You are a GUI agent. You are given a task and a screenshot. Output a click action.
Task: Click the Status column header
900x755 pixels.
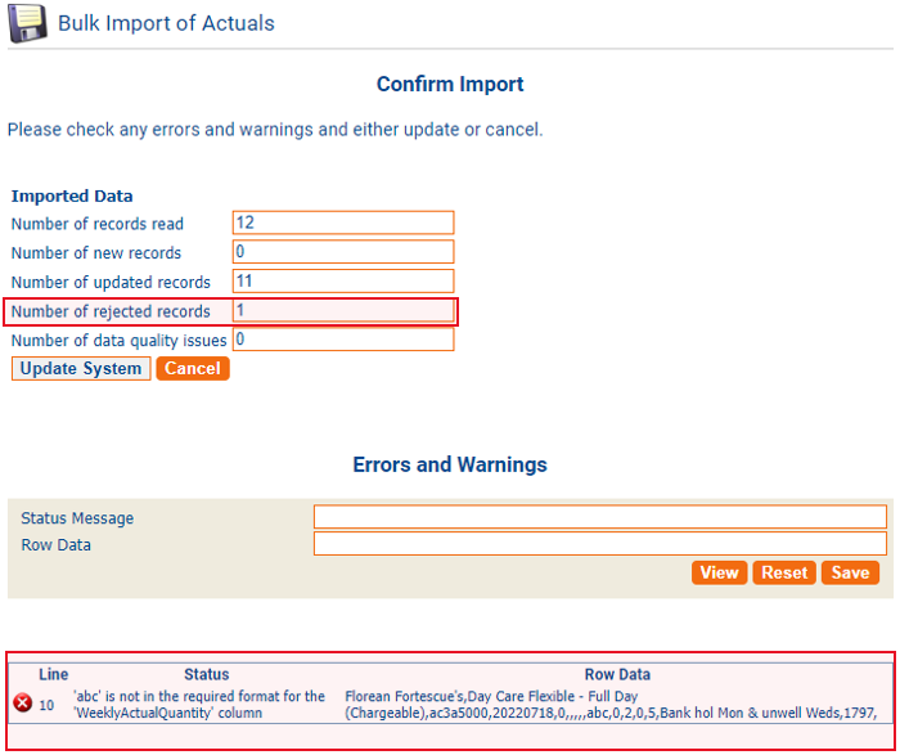coord(206,675)
